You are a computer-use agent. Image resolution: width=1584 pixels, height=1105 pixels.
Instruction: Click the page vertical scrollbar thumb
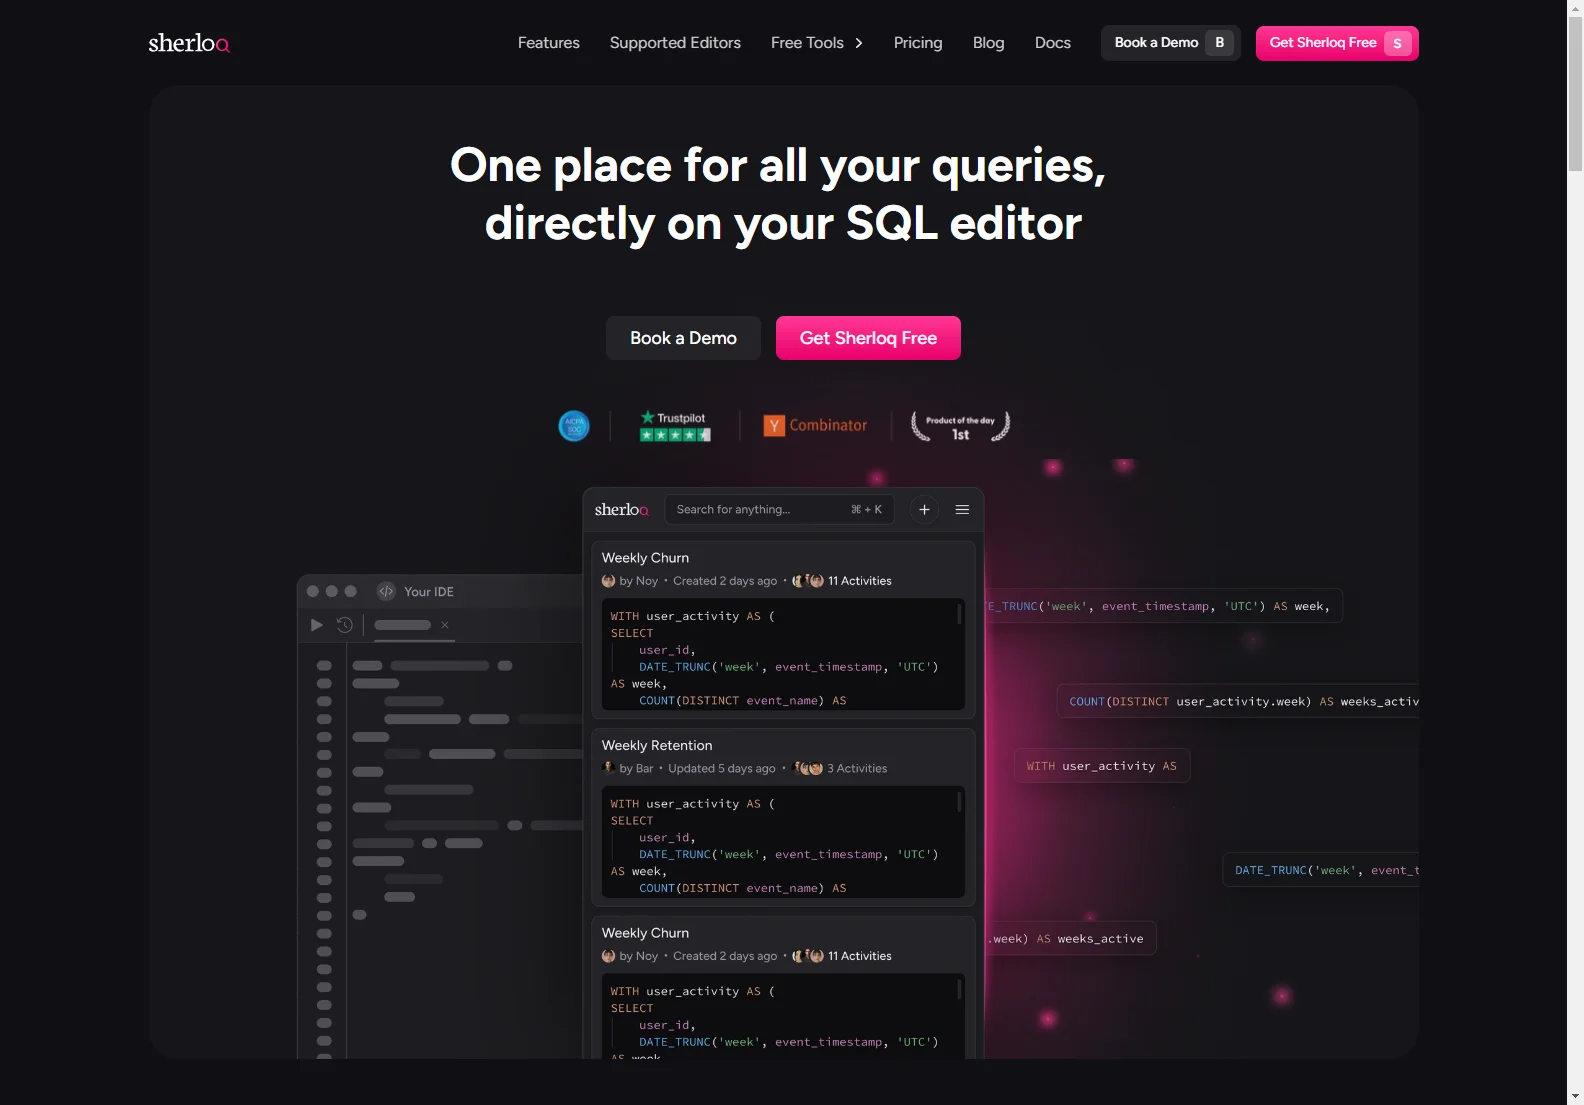tap(1575, 93)
